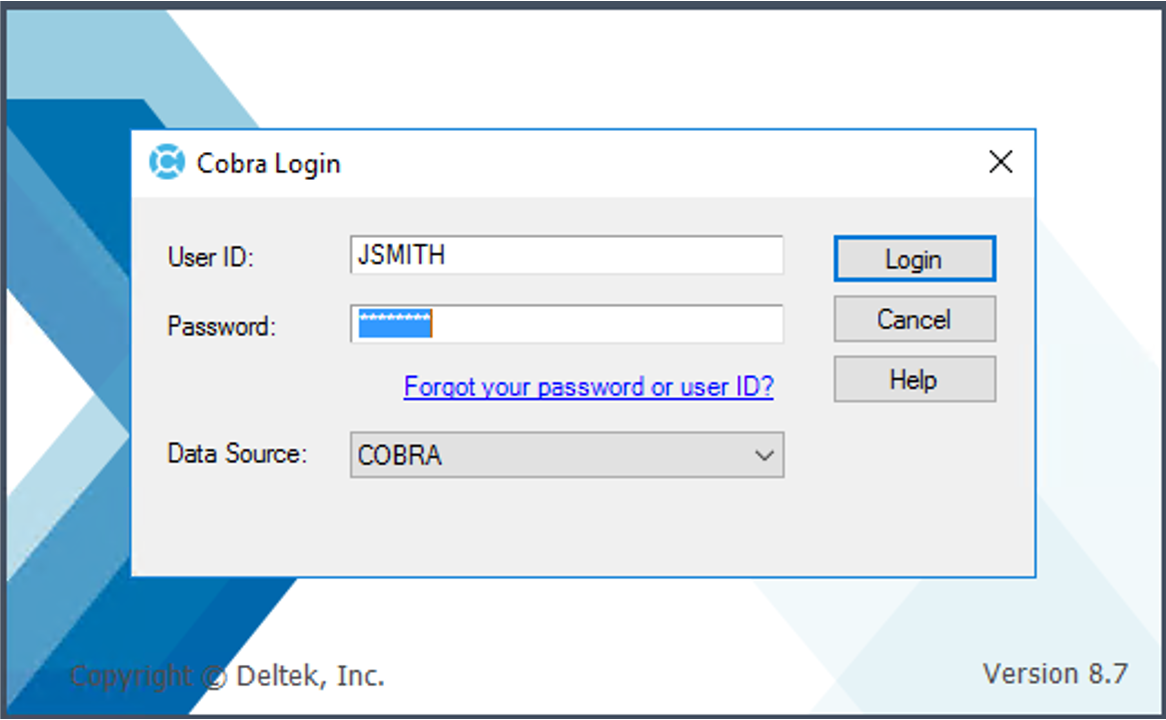Select the User ID input field

tap(566, 255)
